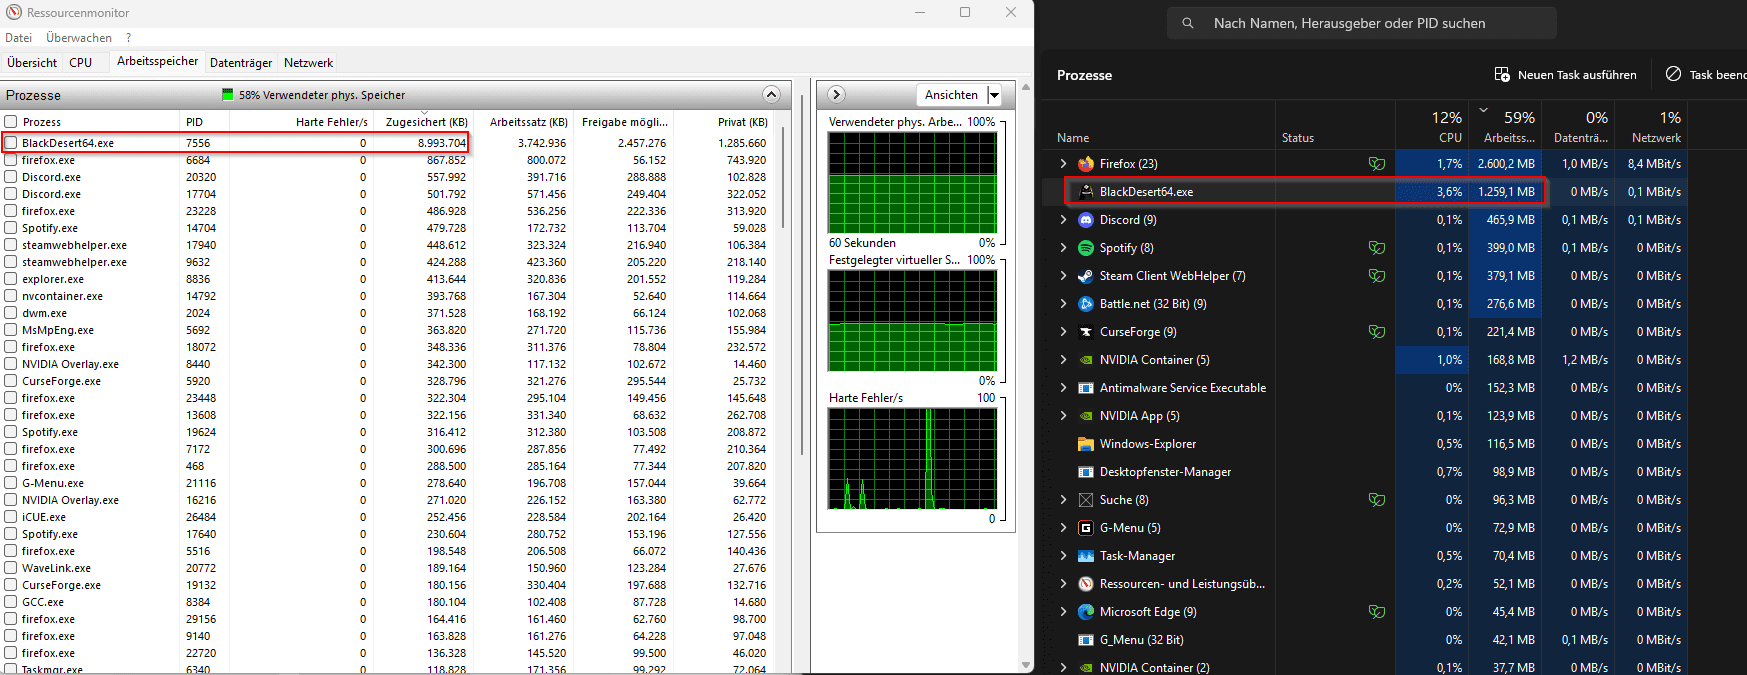Click the NVIDIA Container (5) icon
This screenshot has width=1747, height=675.
click(1086, 360)
